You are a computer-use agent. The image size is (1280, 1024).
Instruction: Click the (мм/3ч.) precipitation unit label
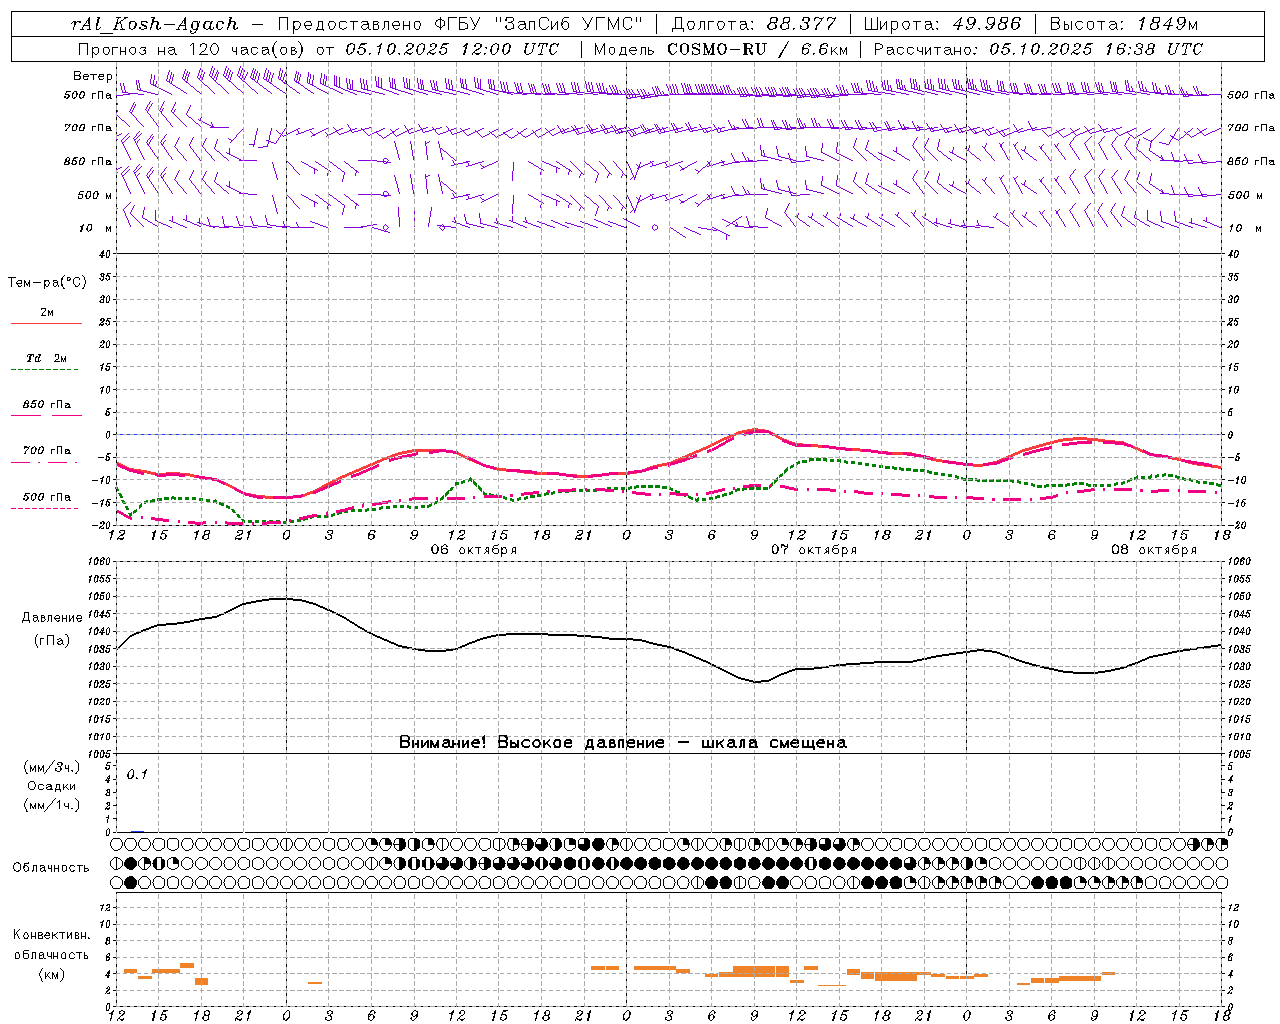click(x=52, y=767)
